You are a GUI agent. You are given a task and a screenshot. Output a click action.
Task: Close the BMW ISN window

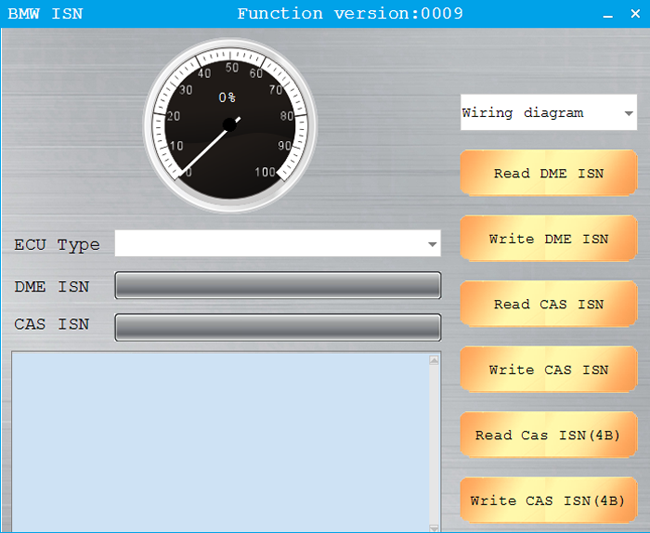click(x=635, y=14)
